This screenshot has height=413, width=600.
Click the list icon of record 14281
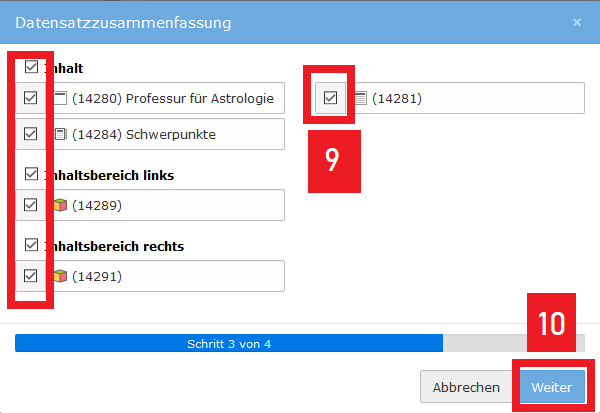pos(361,98)
